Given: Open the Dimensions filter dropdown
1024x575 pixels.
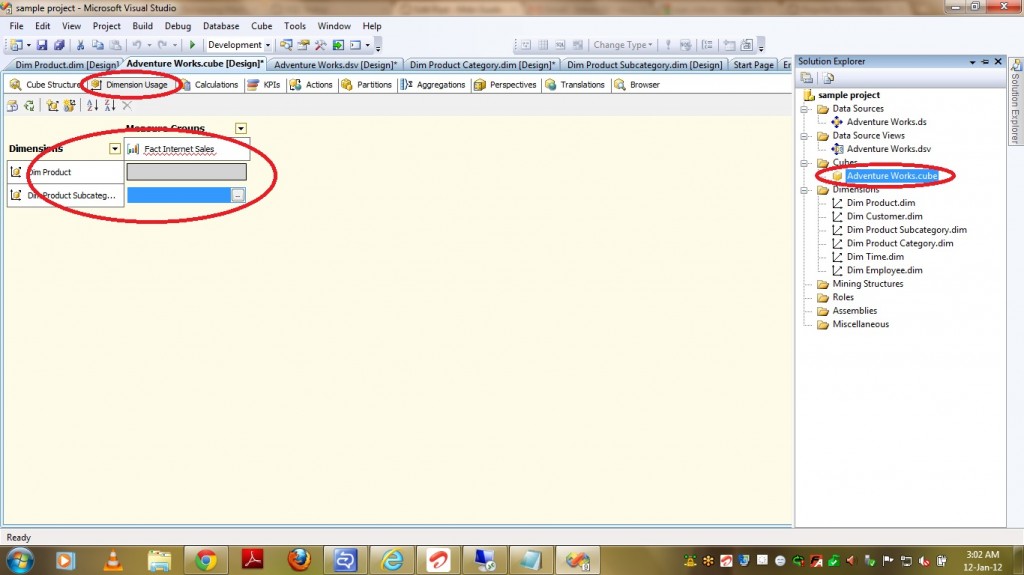Looking at the screenshot, I should (x=115, y=148).
